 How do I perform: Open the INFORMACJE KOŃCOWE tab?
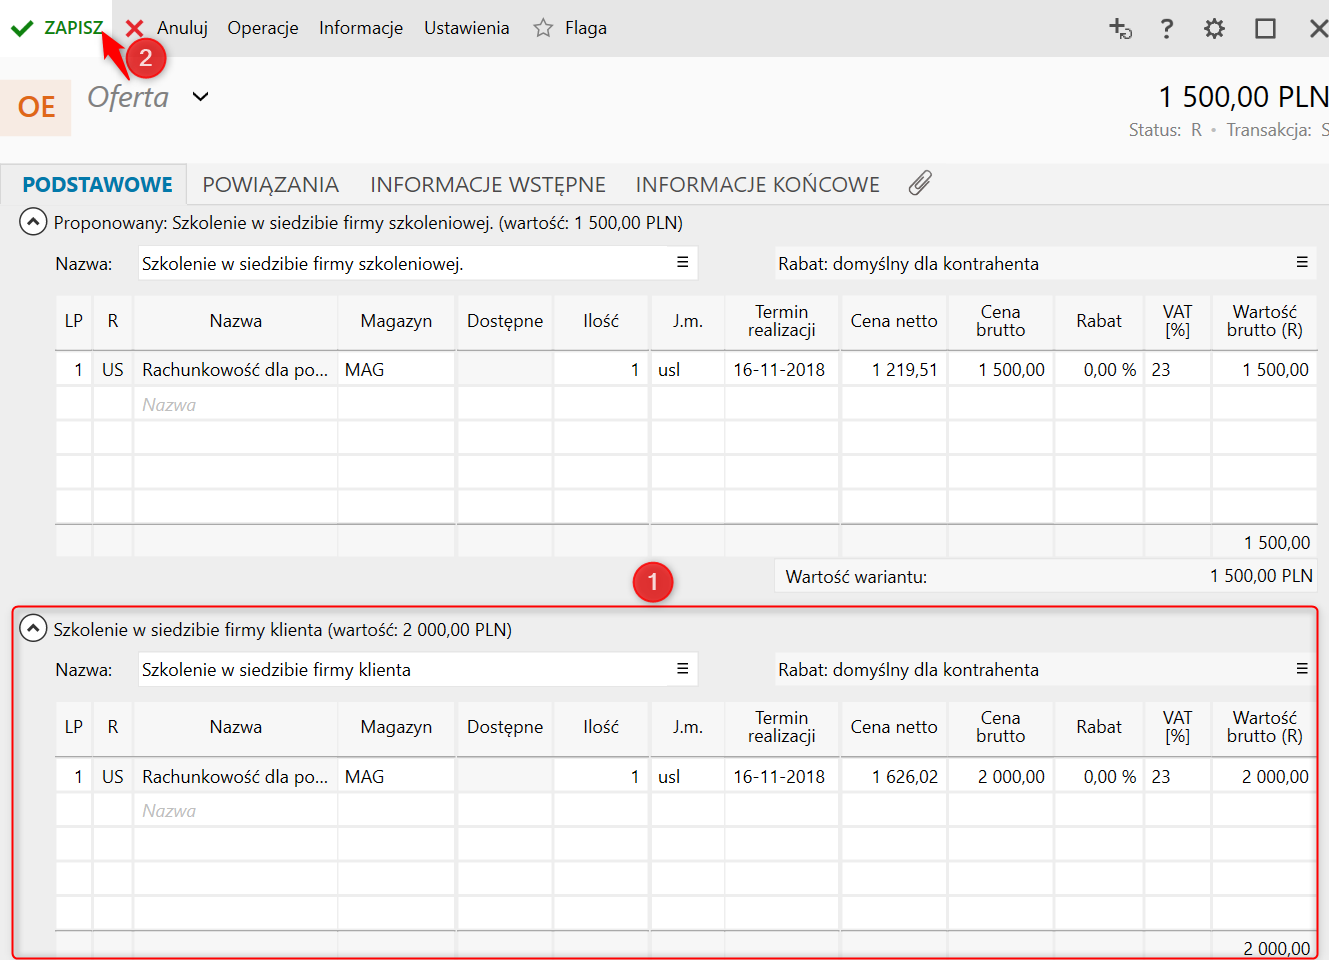tap(757, 185)
